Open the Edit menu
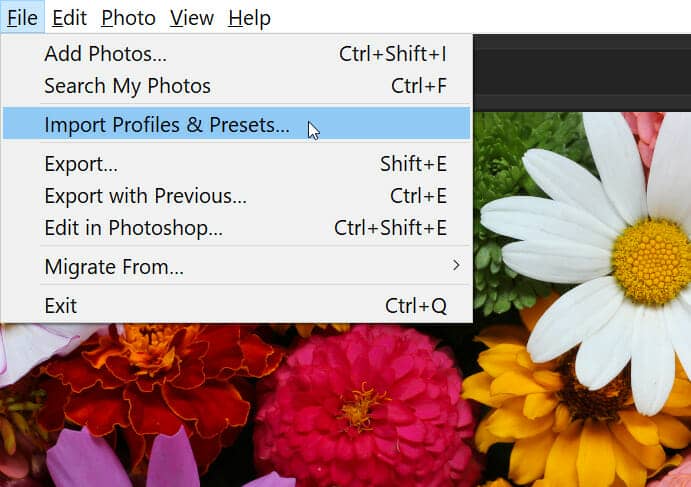Image resolution: width=691 pixels, height=487 pixels. click(x=69, y=18)
